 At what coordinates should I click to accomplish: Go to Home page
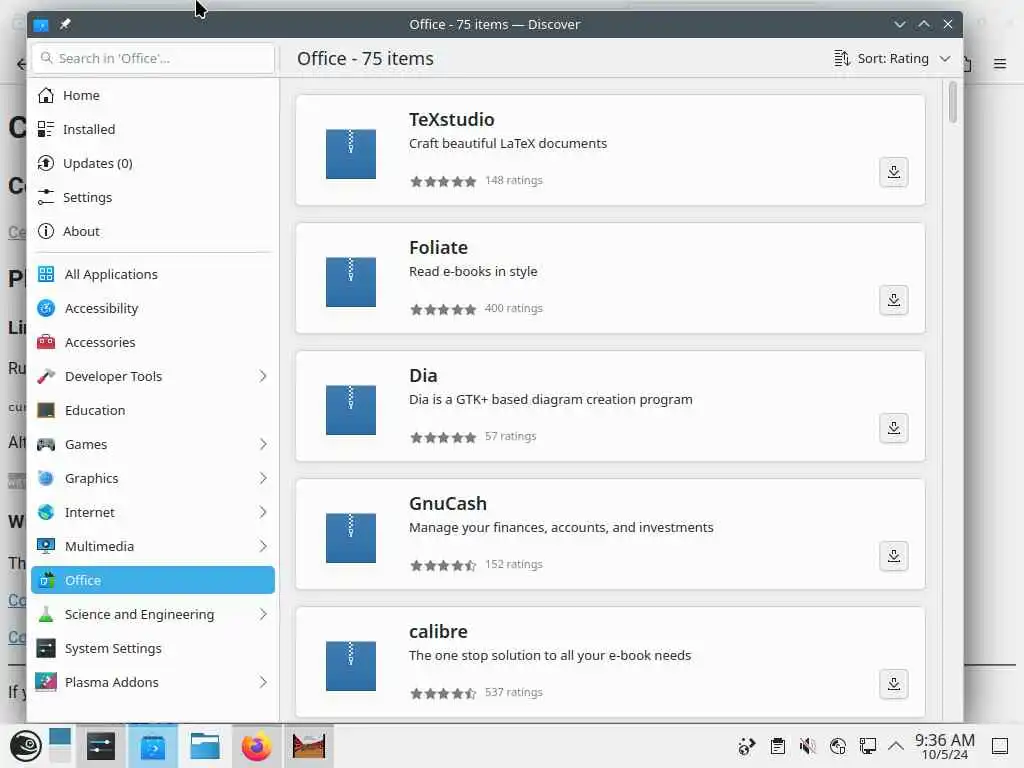153,95
